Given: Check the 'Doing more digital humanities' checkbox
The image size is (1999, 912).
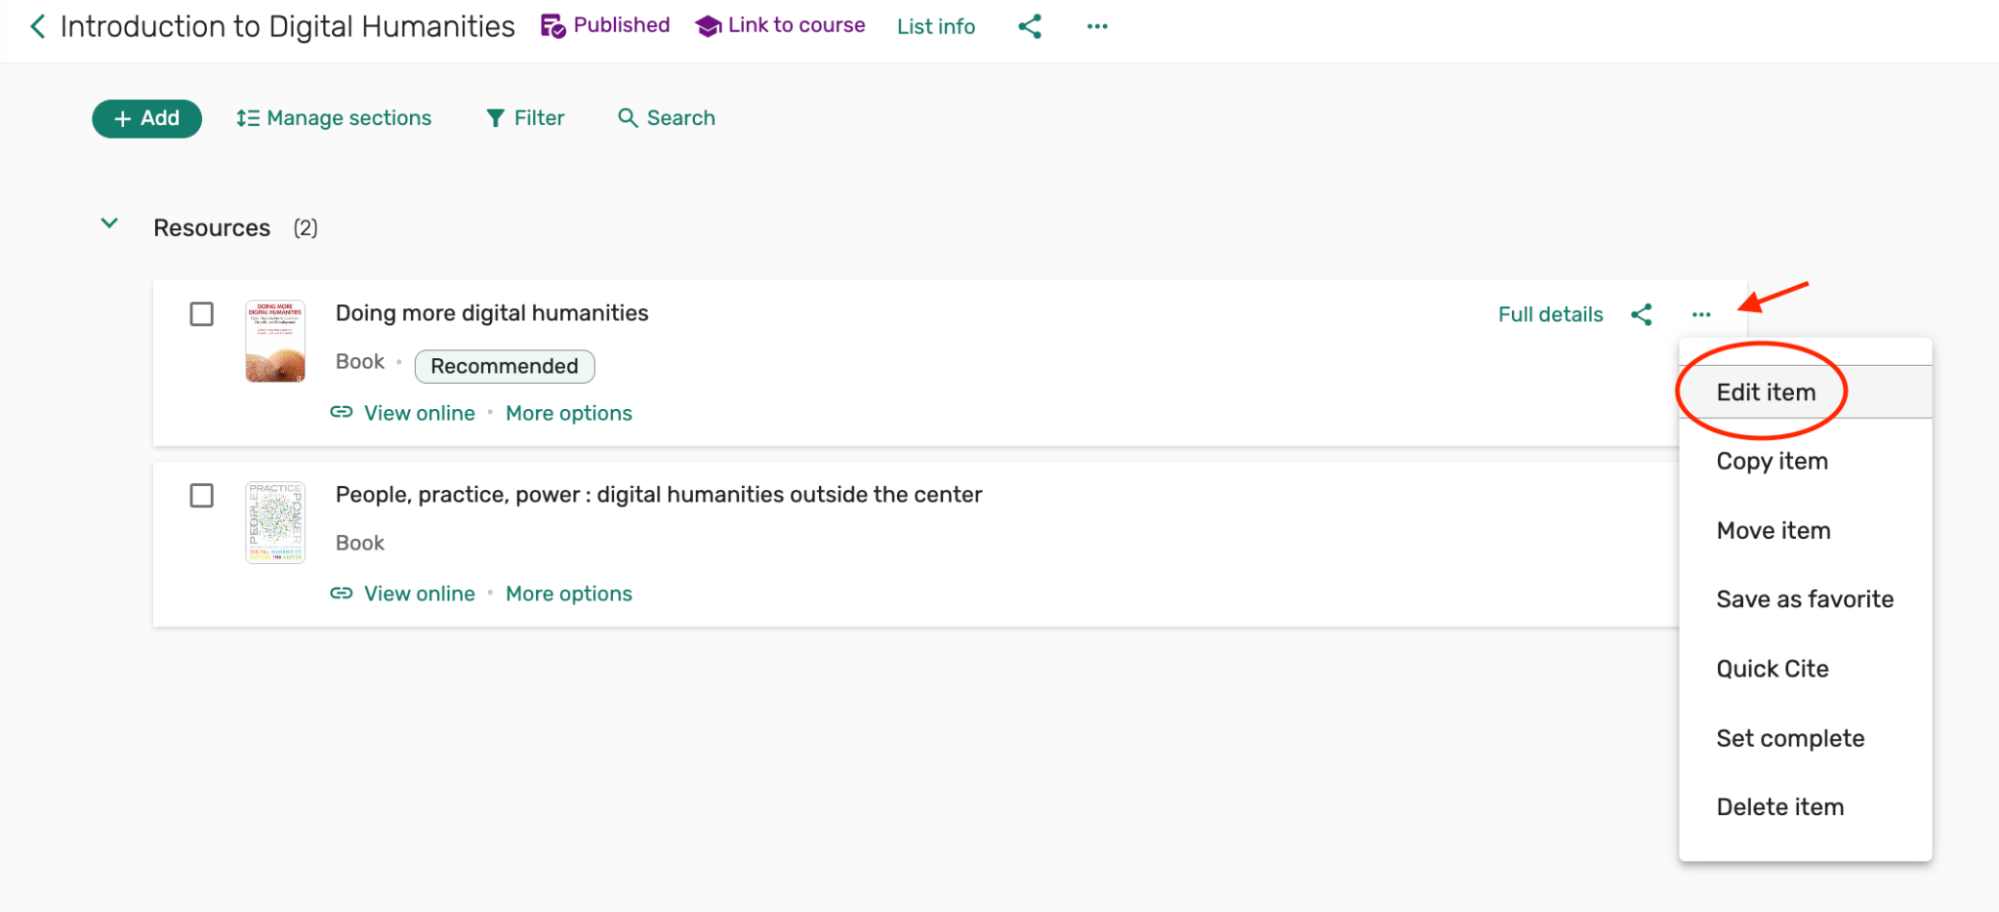Looking at the screenshot, I should [202, 314].
